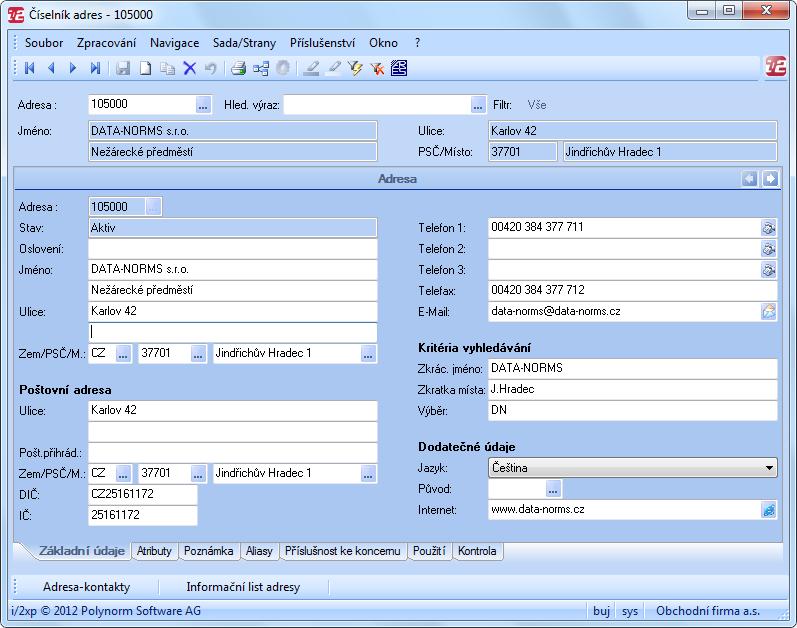Dial Telefon 1 using phone icon
The height and width of the screenshot is (628, 797).
tap(769, 228)
